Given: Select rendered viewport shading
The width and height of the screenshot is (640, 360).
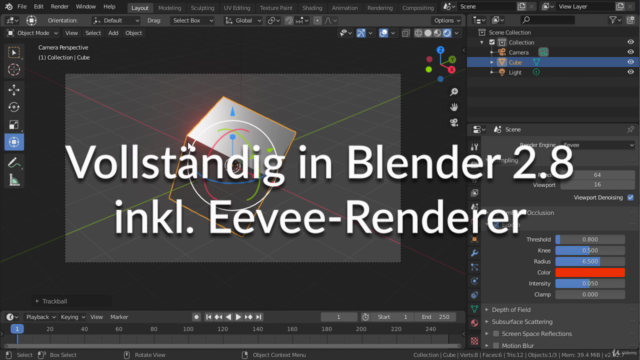Looking at the screenshot, I should coord(447,33).
